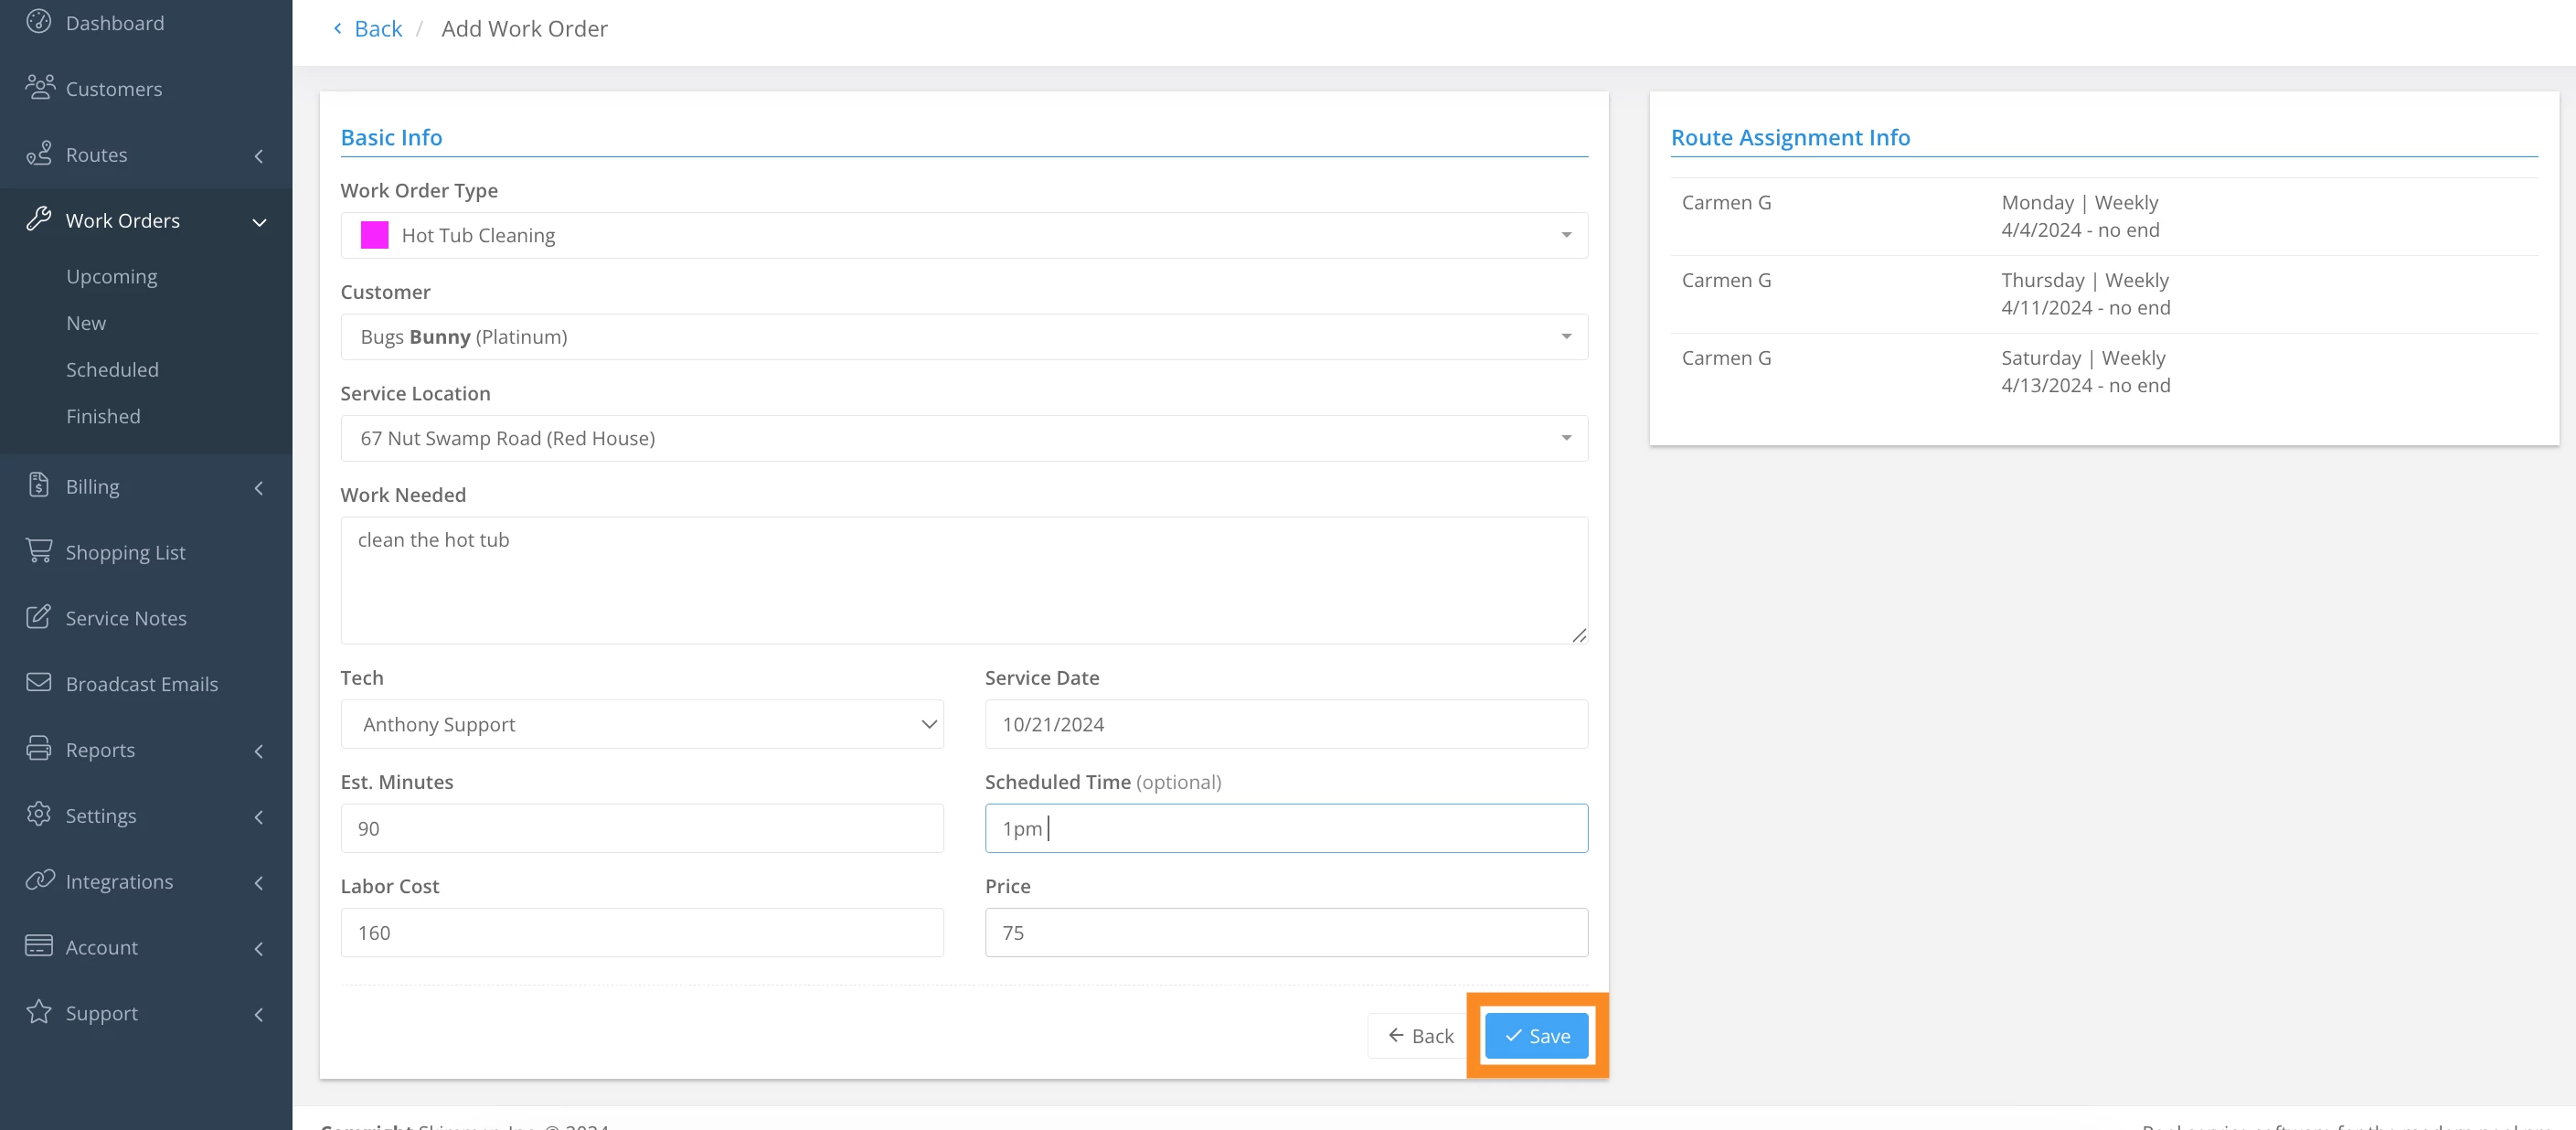Click the magenta Hot Tub Cleaning swatch
The image size is (2576, 1130).
pyautogui.click(x=374, y=235)
